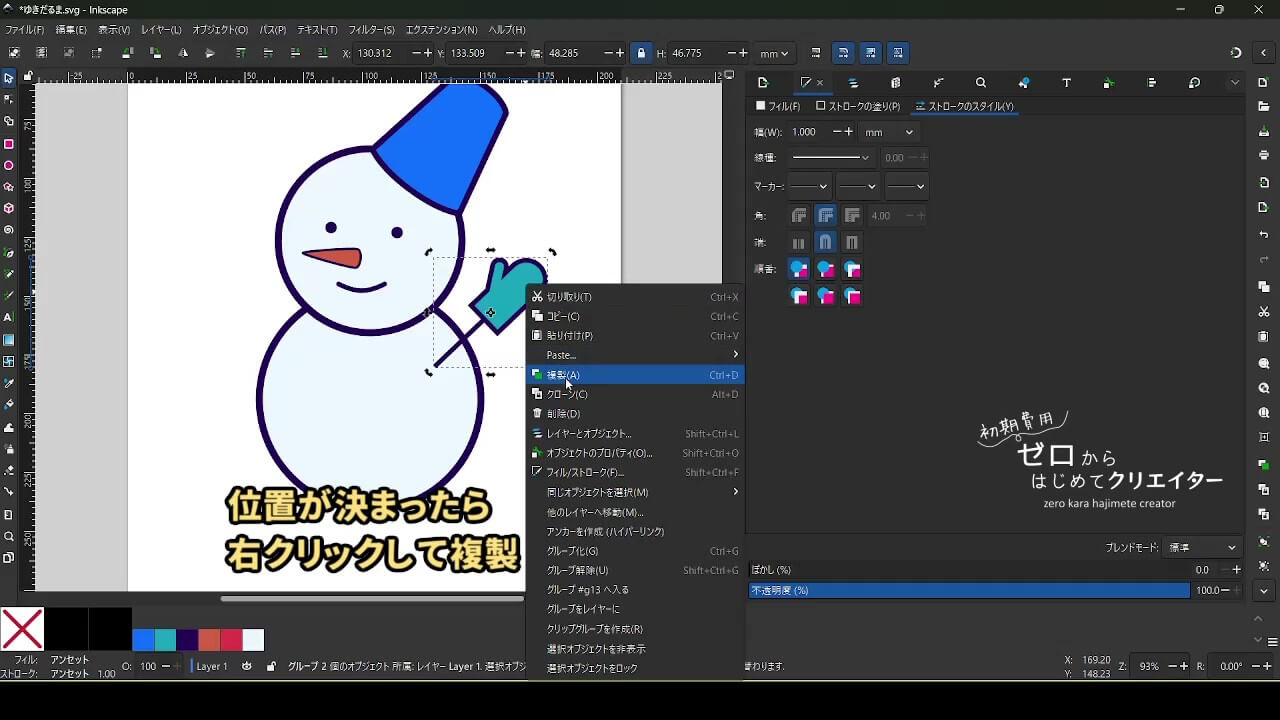Toggle the width/height ratio lock
The width and height of the screenshot is (1280, 720).
[x=641, y=53]
